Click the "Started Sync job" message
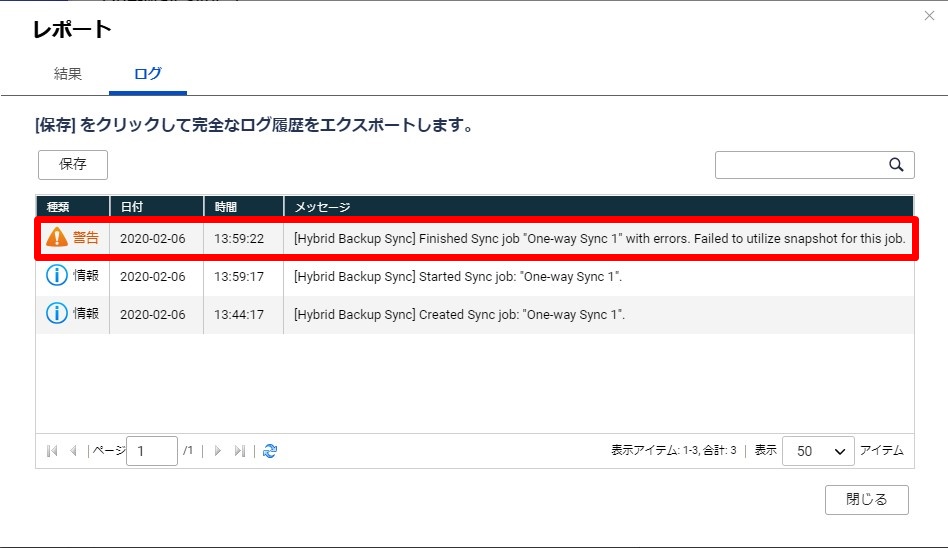948x548 pixels. tap(458, 276)
